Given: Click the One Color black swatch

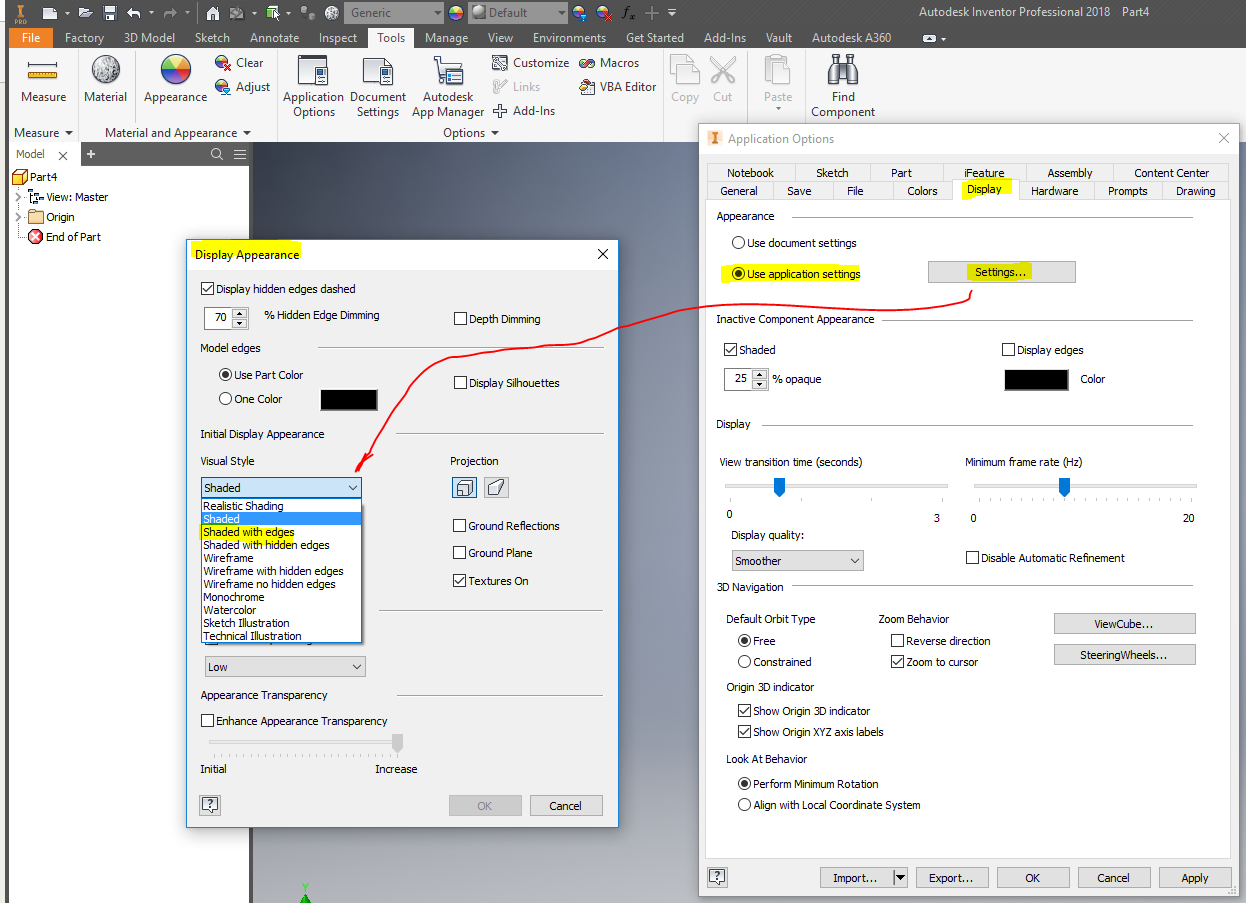Looking at the screenshot, I should tap(348, 400).
